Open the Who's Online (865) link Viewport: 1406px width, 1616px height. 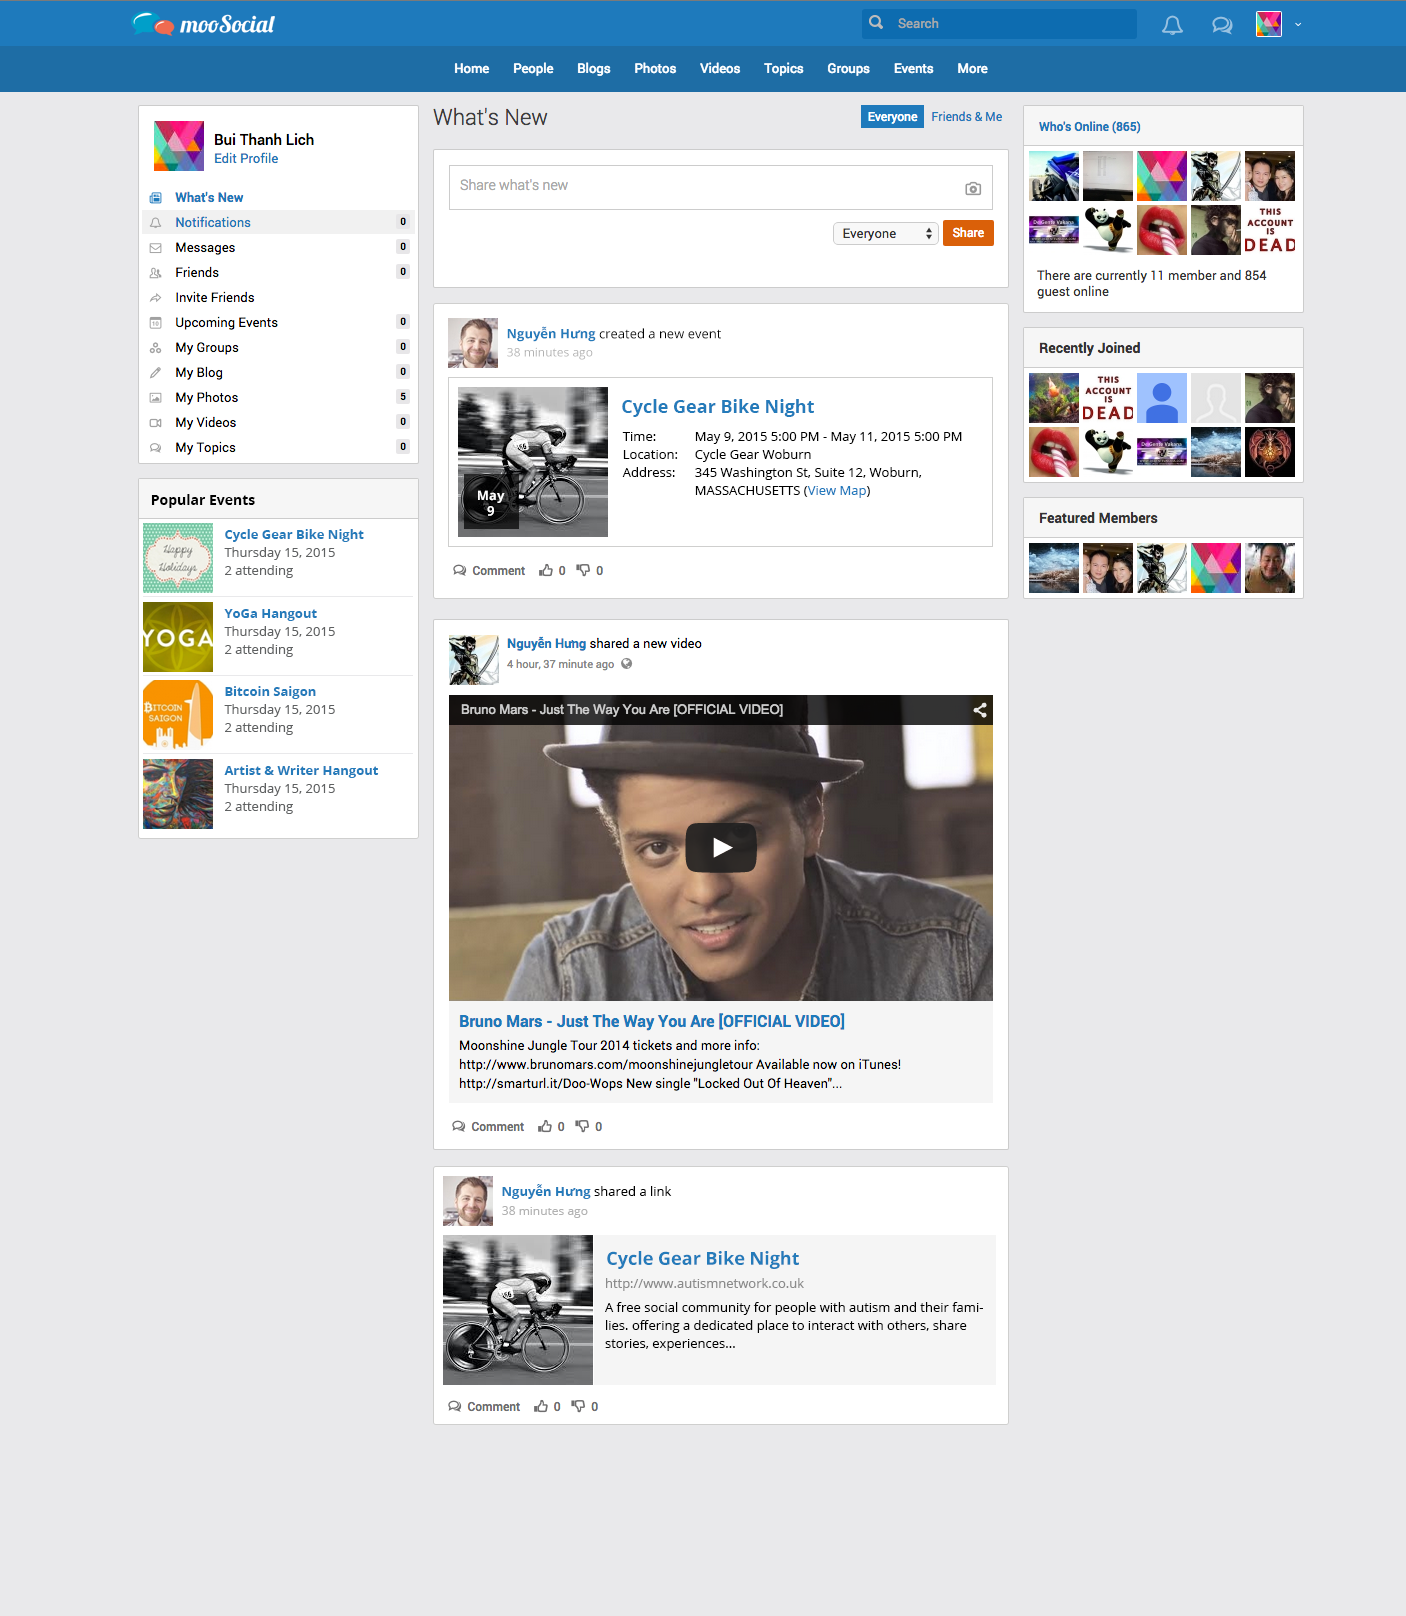pyautogui.click(x=1089, y=127)
